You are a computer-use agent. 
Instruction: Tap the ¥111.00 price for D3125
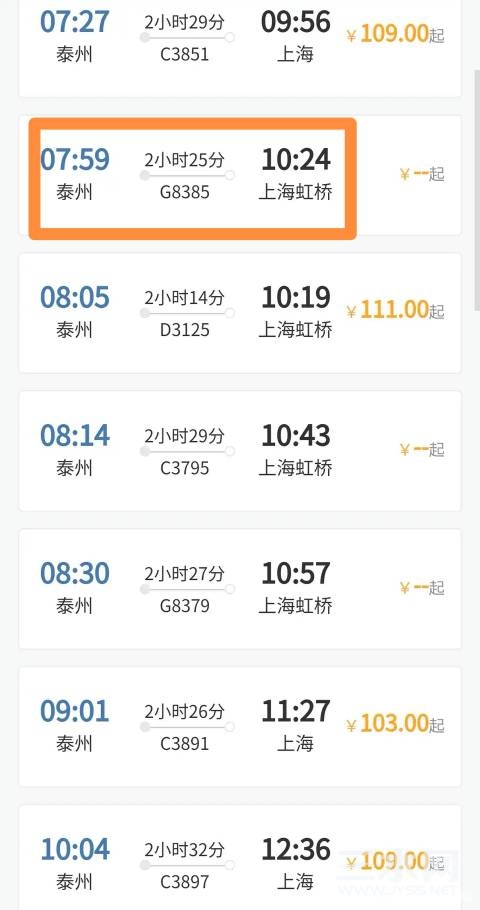[395, 310]
